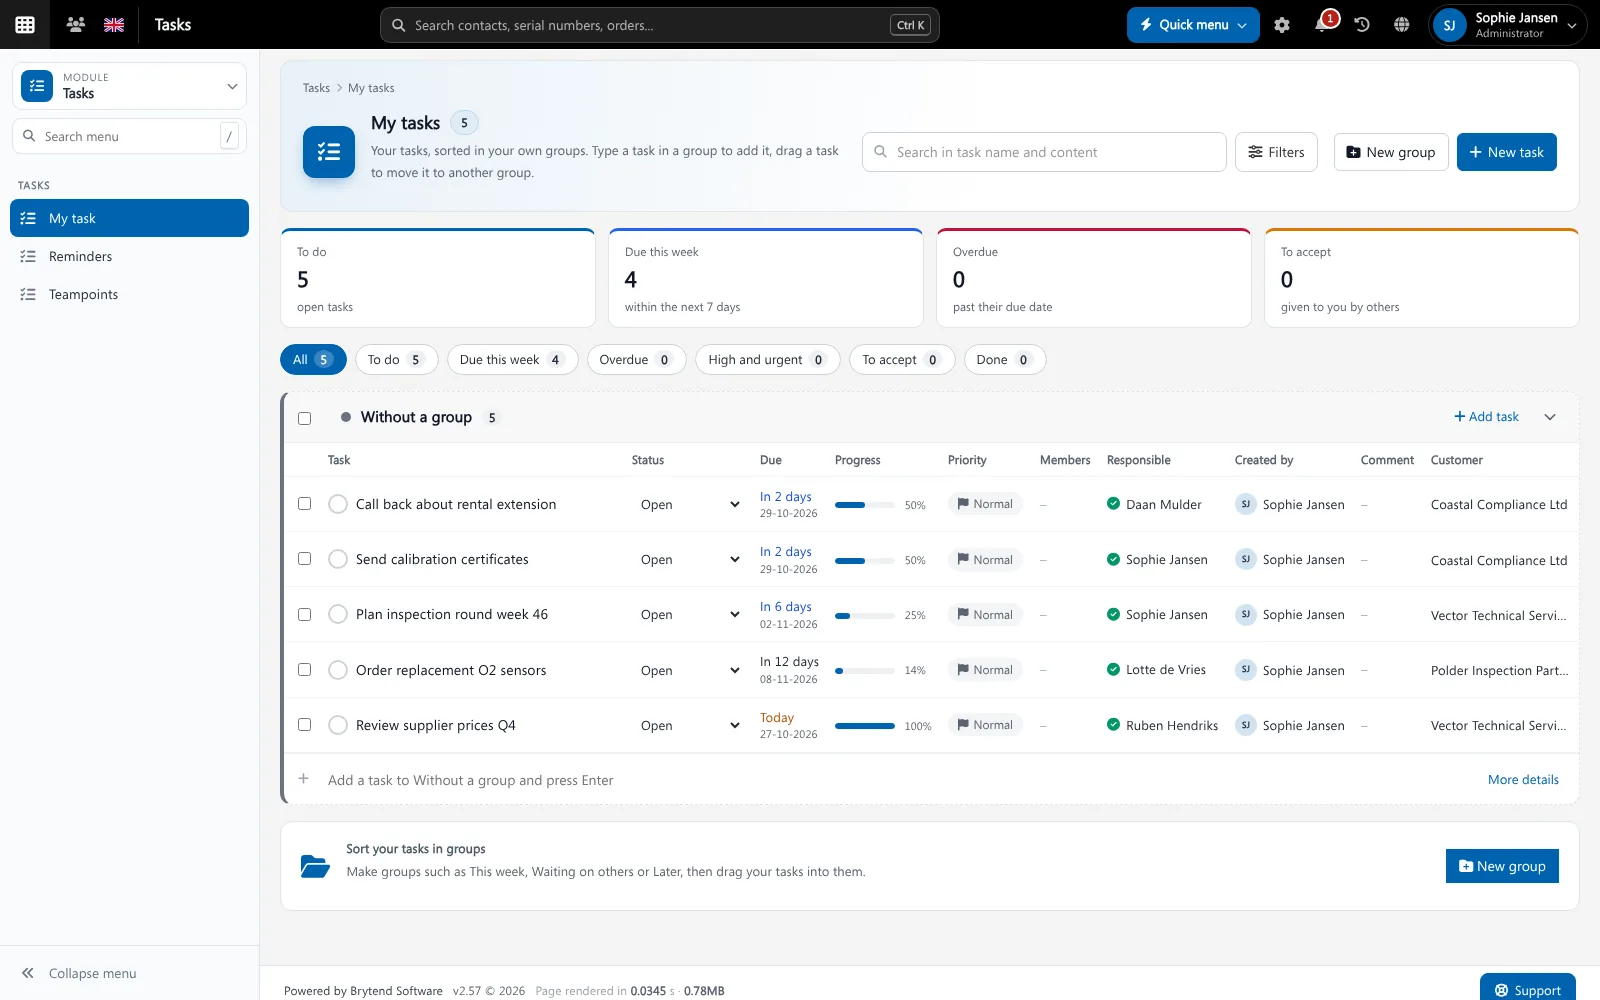Check the 'Plan inspection round week 46' row
The image size is (1600, 1000).
coord(305,614)
